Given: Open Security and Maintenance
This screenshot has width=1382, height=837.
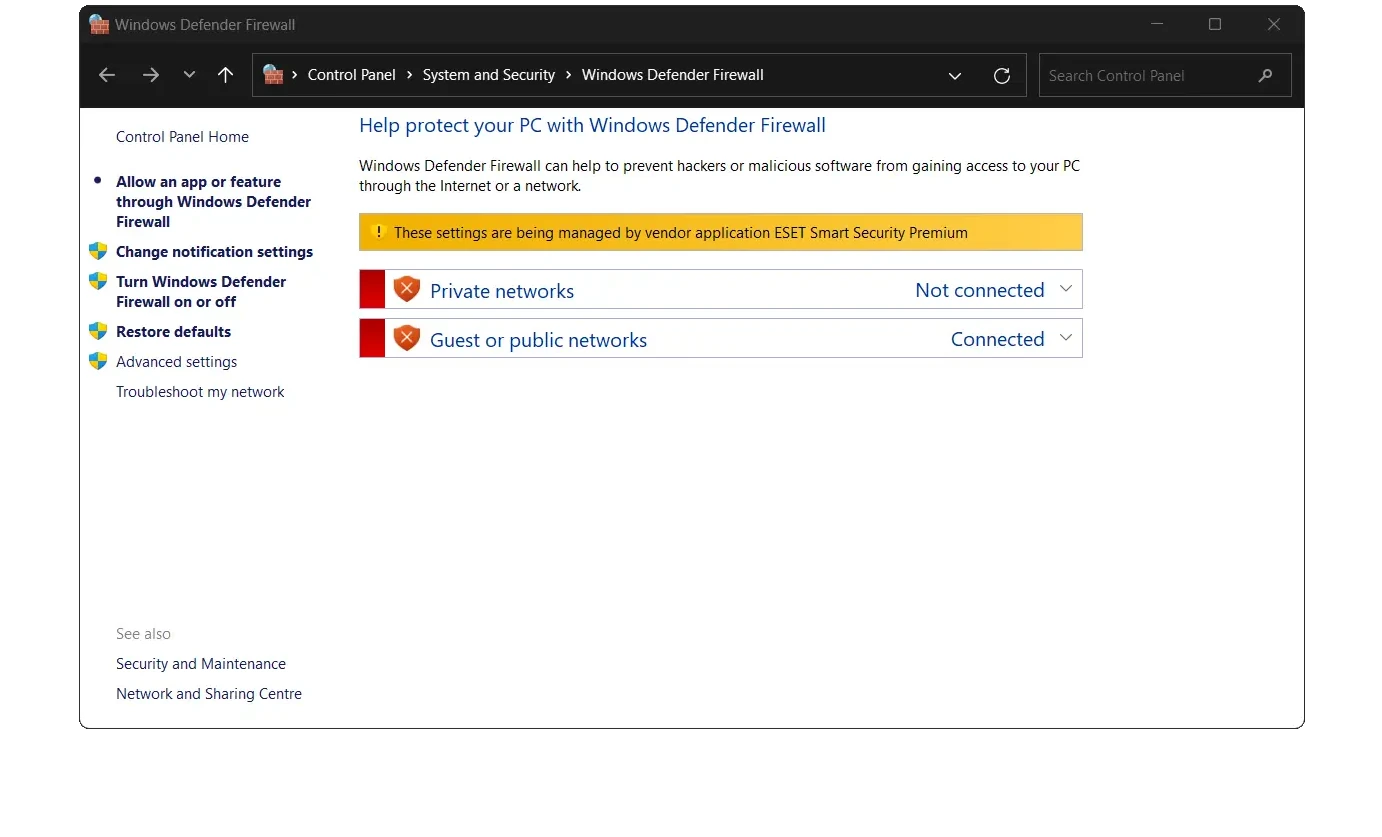Looking at the screenshot, I should [x=201, y=664].
